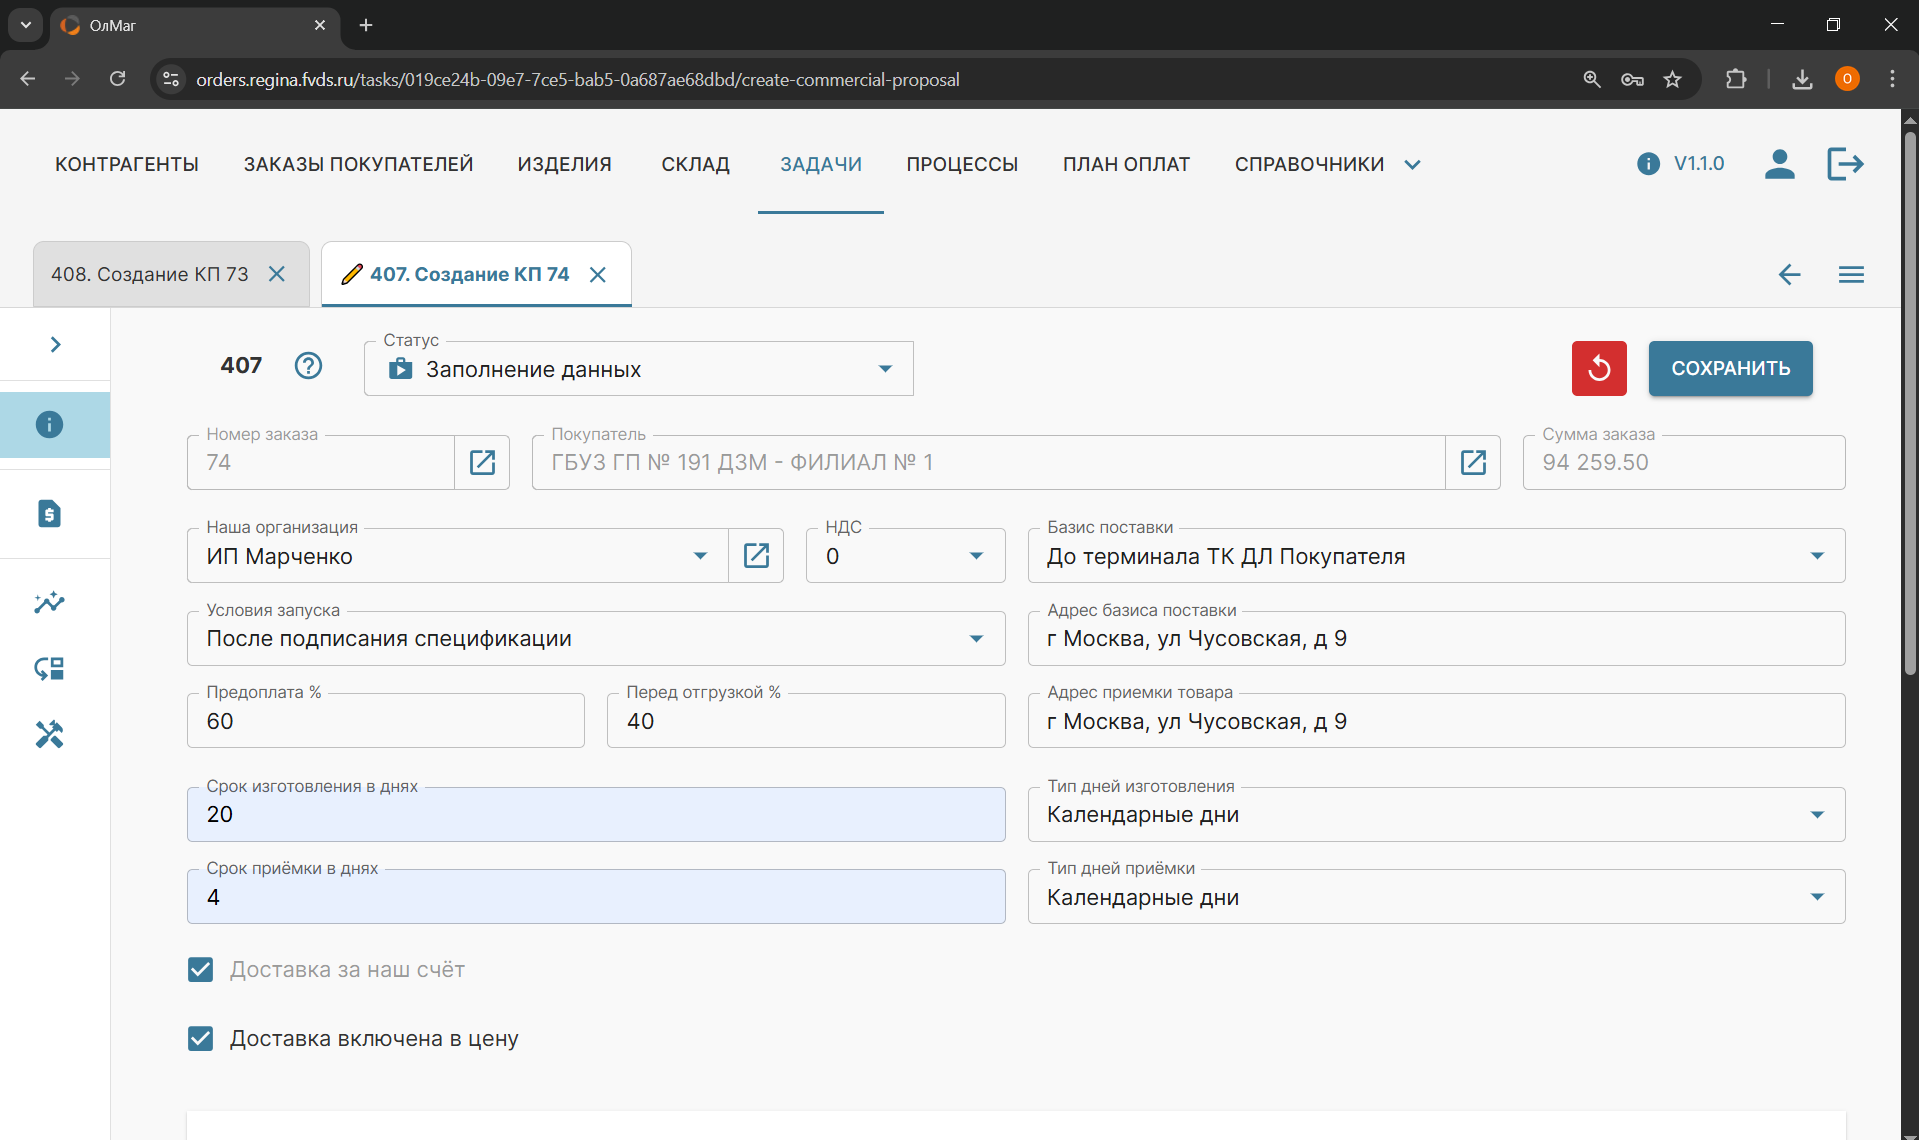Expand the left sidebar with chevron

coord(55,344)
